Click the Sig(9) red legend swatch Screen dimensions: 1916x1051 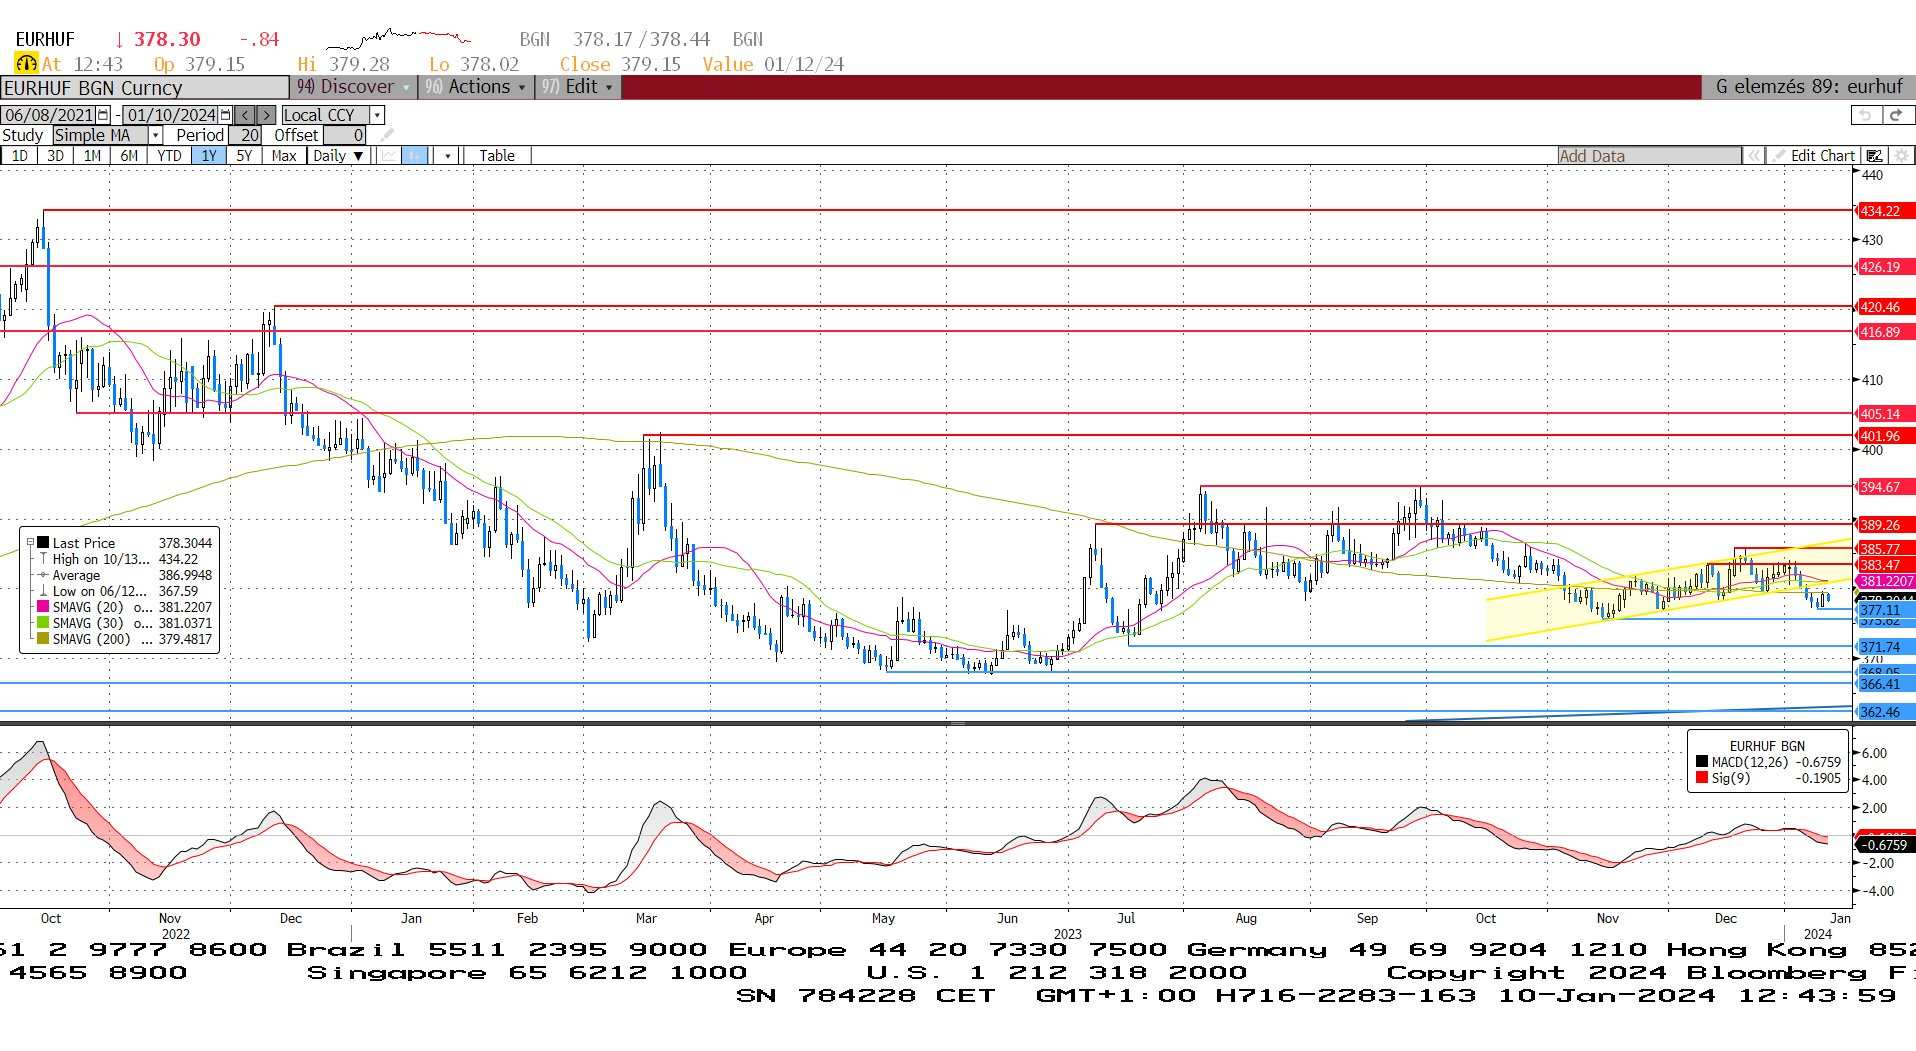[x=1702, y=778]
